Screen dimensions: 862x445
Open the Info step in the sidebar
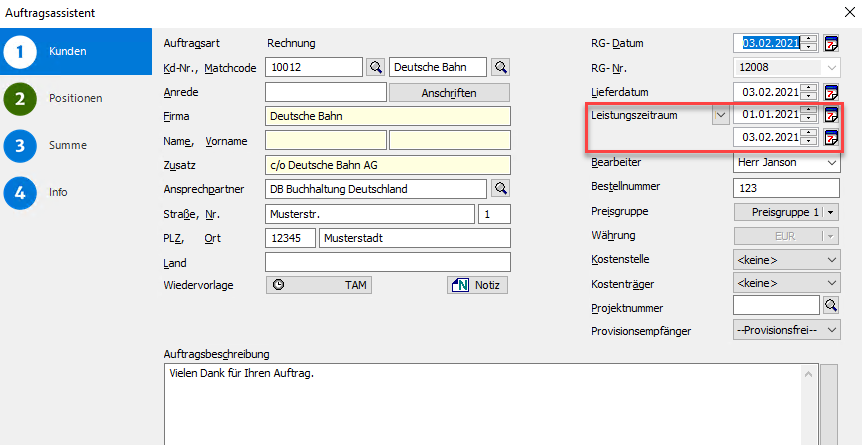click(x=57, y=192)
